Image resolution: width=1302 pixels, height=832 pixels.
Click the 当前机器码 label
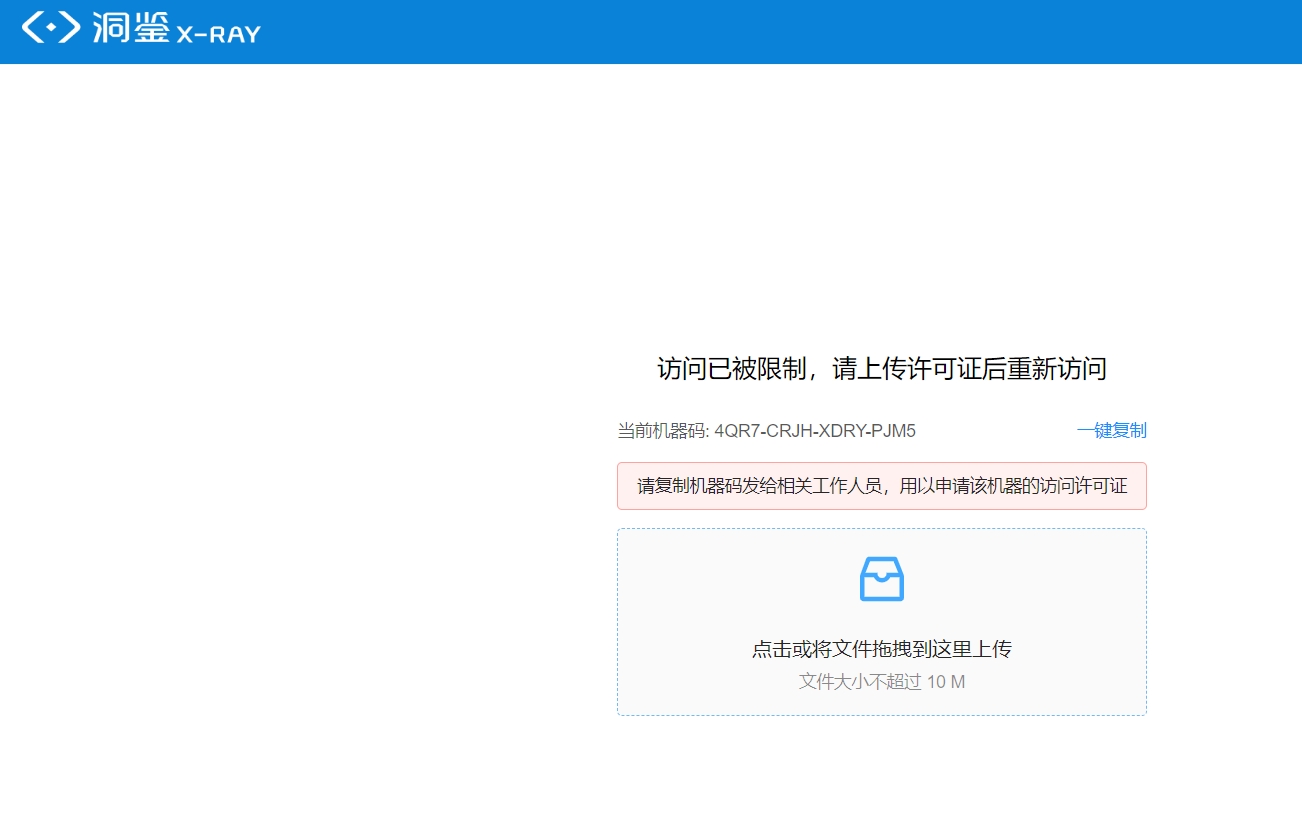pyautogui.click(x=661, y=431)
